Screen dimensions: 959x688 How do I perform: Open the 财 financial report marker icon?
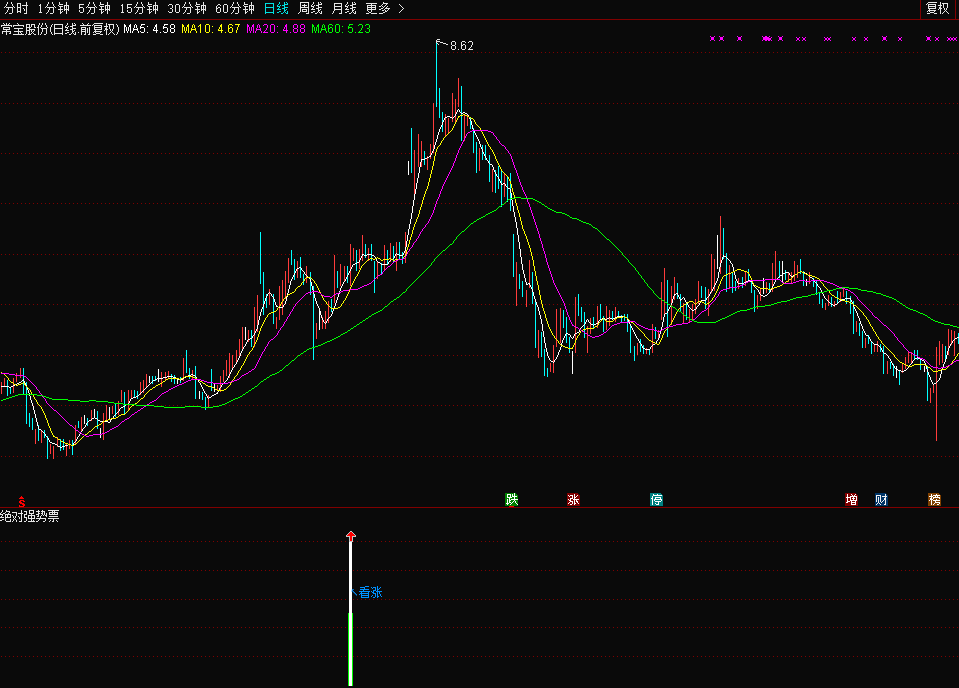coord(880,499)
